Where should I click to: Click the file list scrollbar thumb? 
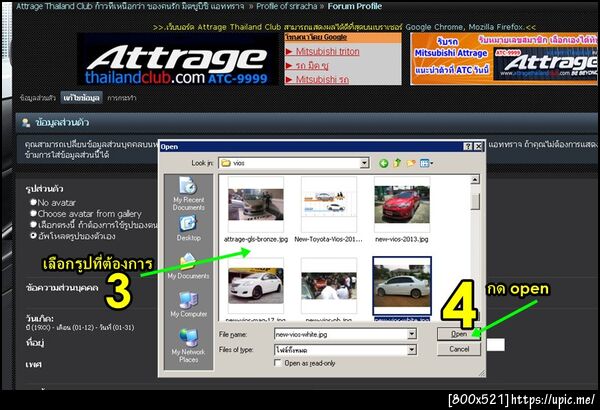coord(475,201)
